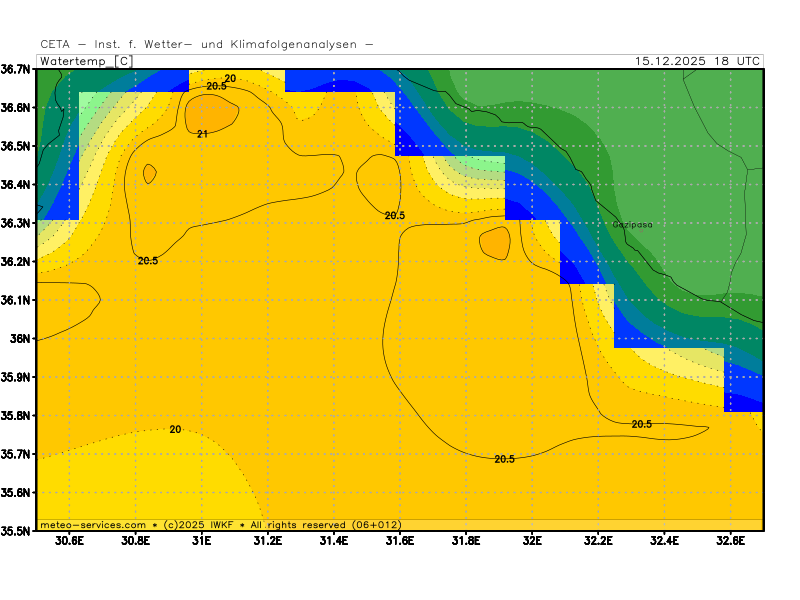800x600 pixels.
Task: Click the Gazipasa town label
Action: pos(632,225)
